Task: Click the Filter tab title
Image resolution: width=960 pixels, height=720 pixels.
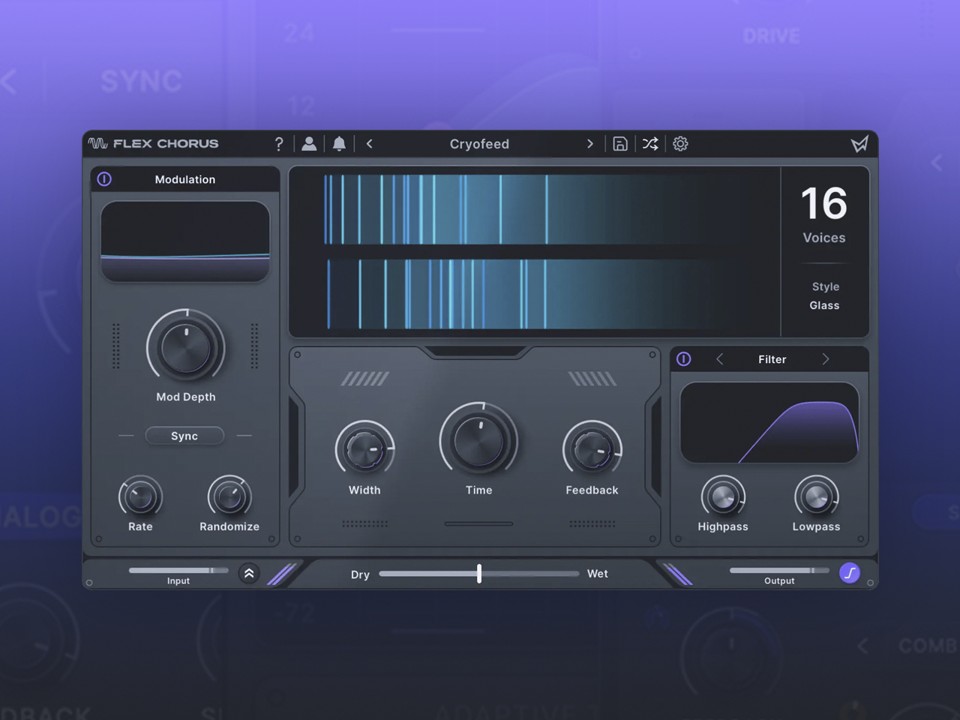Action: tap(772, 359)
